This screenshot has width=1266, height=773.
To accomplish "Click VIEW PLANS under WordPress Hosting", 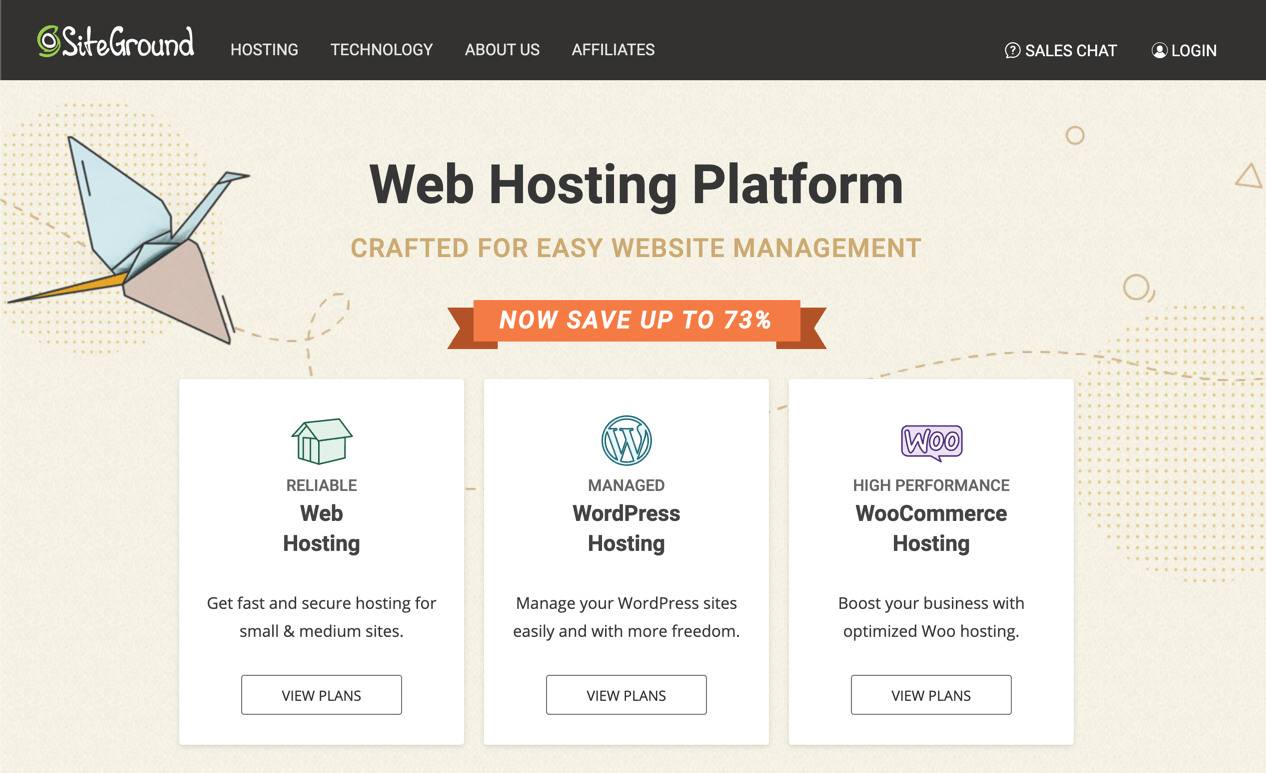I will pyautogui.click(x=626, y=694).
